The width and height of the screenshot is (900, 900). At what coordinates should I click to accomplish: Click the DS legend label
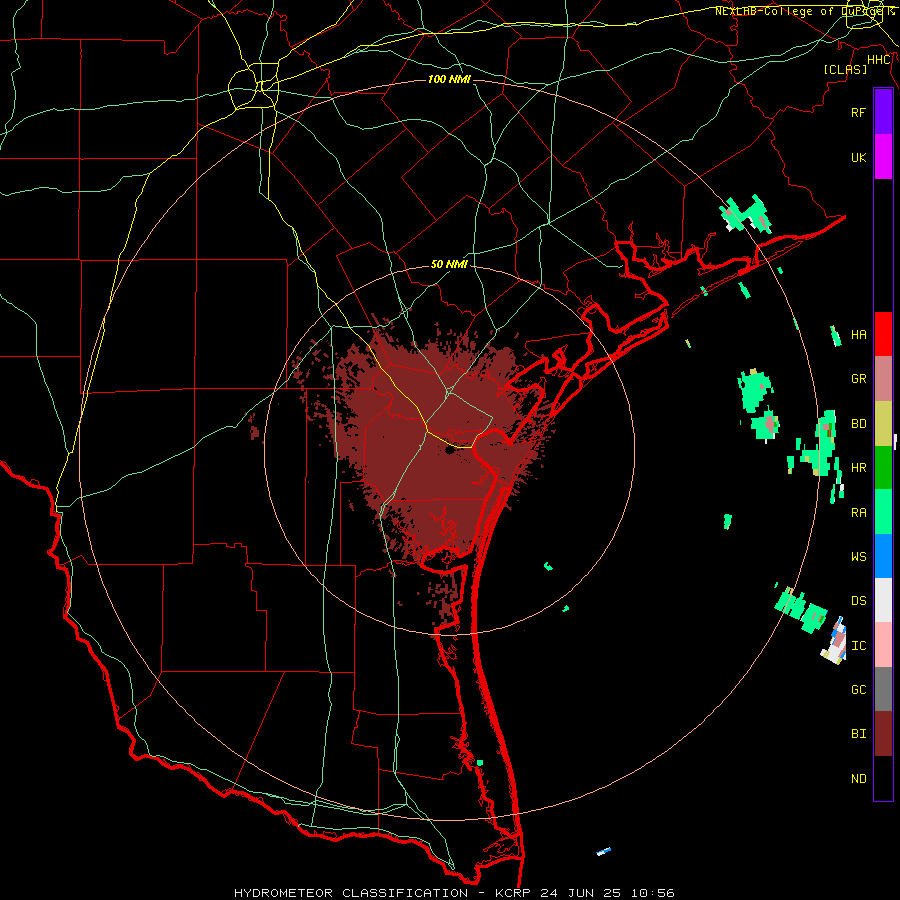point(859,601)
